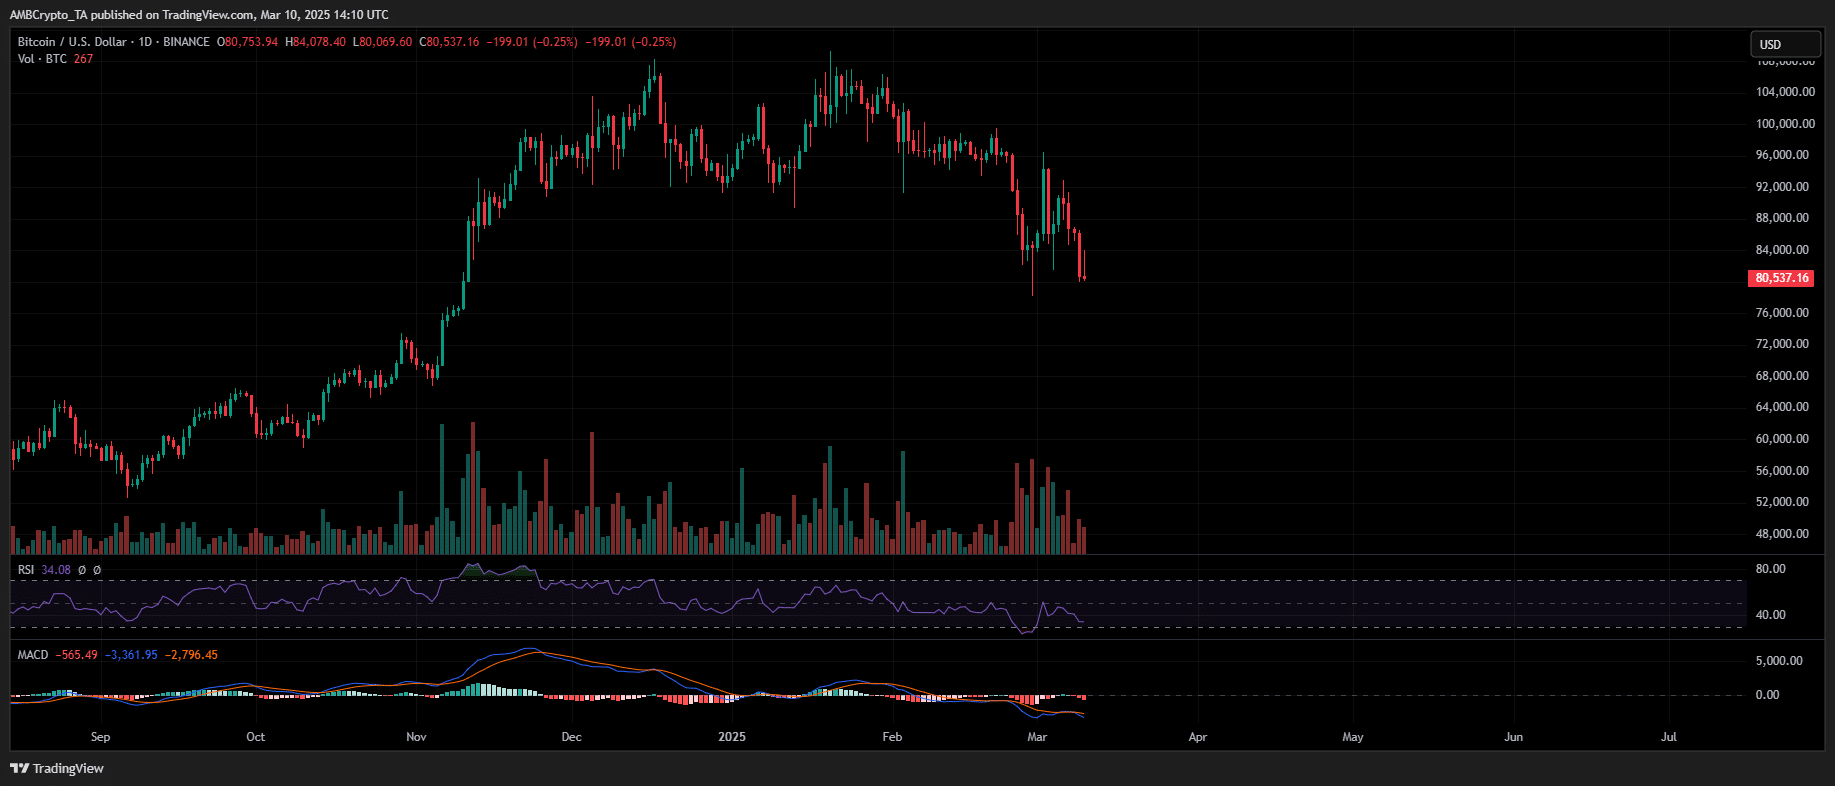Click the 96,000.00 price axis label
The width and height of the screenshot is (1835, 786).
click(x=1782, y=155)
